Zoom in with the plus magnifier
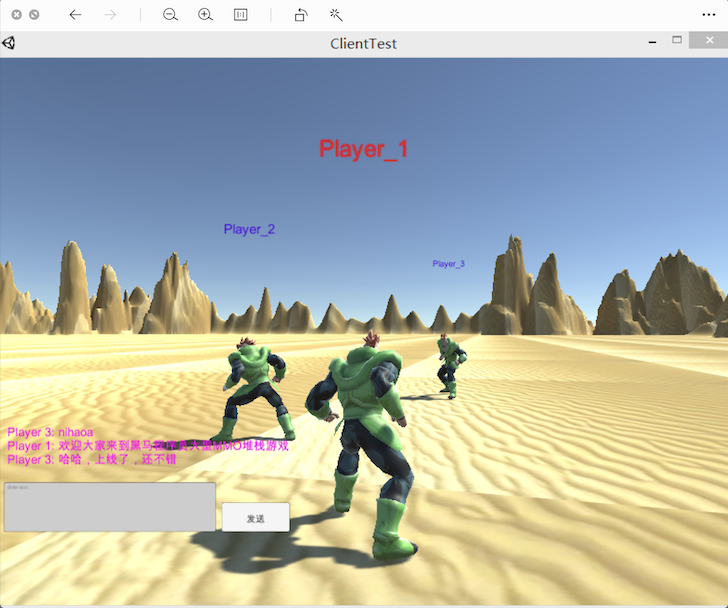The image size is (728, 608). (205, 15)
